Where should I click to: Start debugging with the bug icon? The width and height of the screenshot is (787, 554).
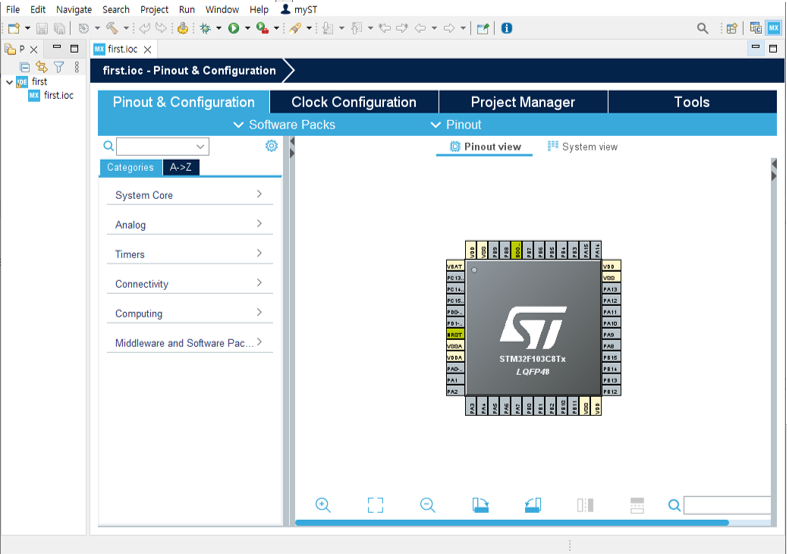[x=205, y=28]
